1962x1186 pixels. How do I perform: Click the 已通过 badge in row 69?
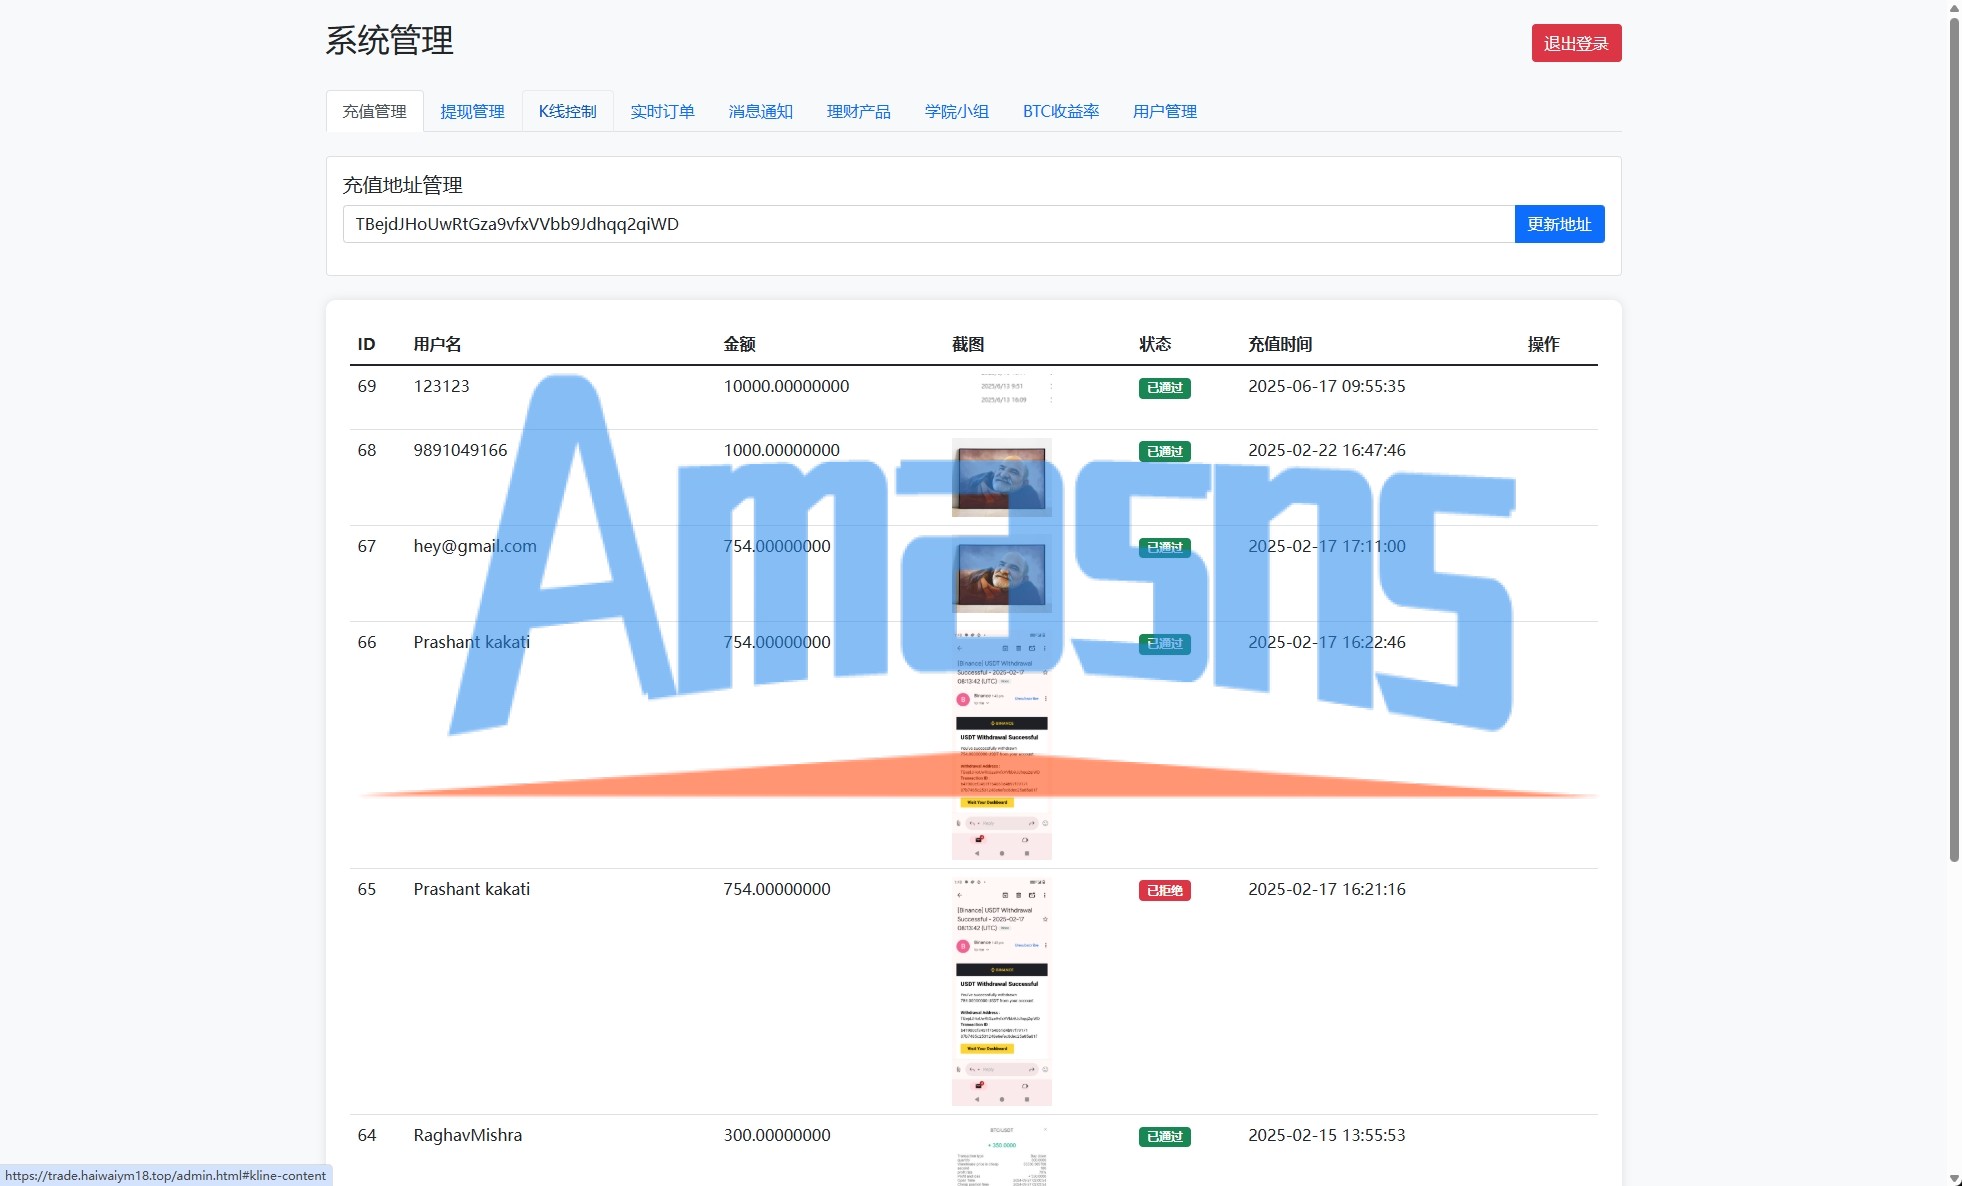[1165, 388]
